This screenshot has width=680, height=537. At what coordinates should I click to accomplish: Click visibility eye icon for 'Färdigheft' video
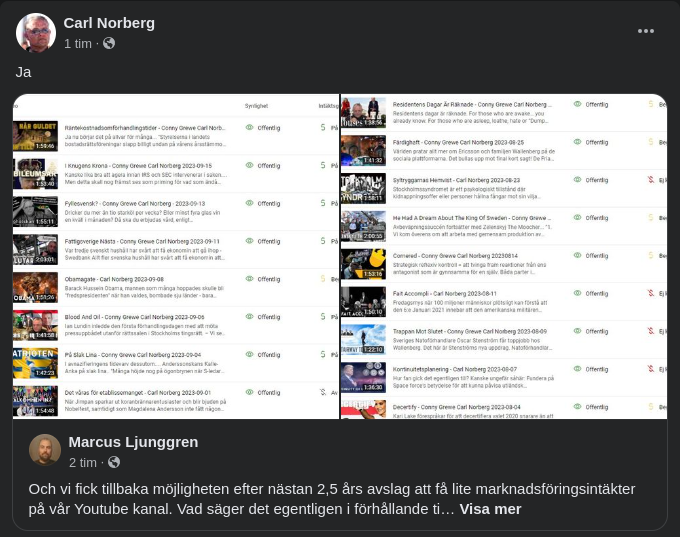point(578,141)
